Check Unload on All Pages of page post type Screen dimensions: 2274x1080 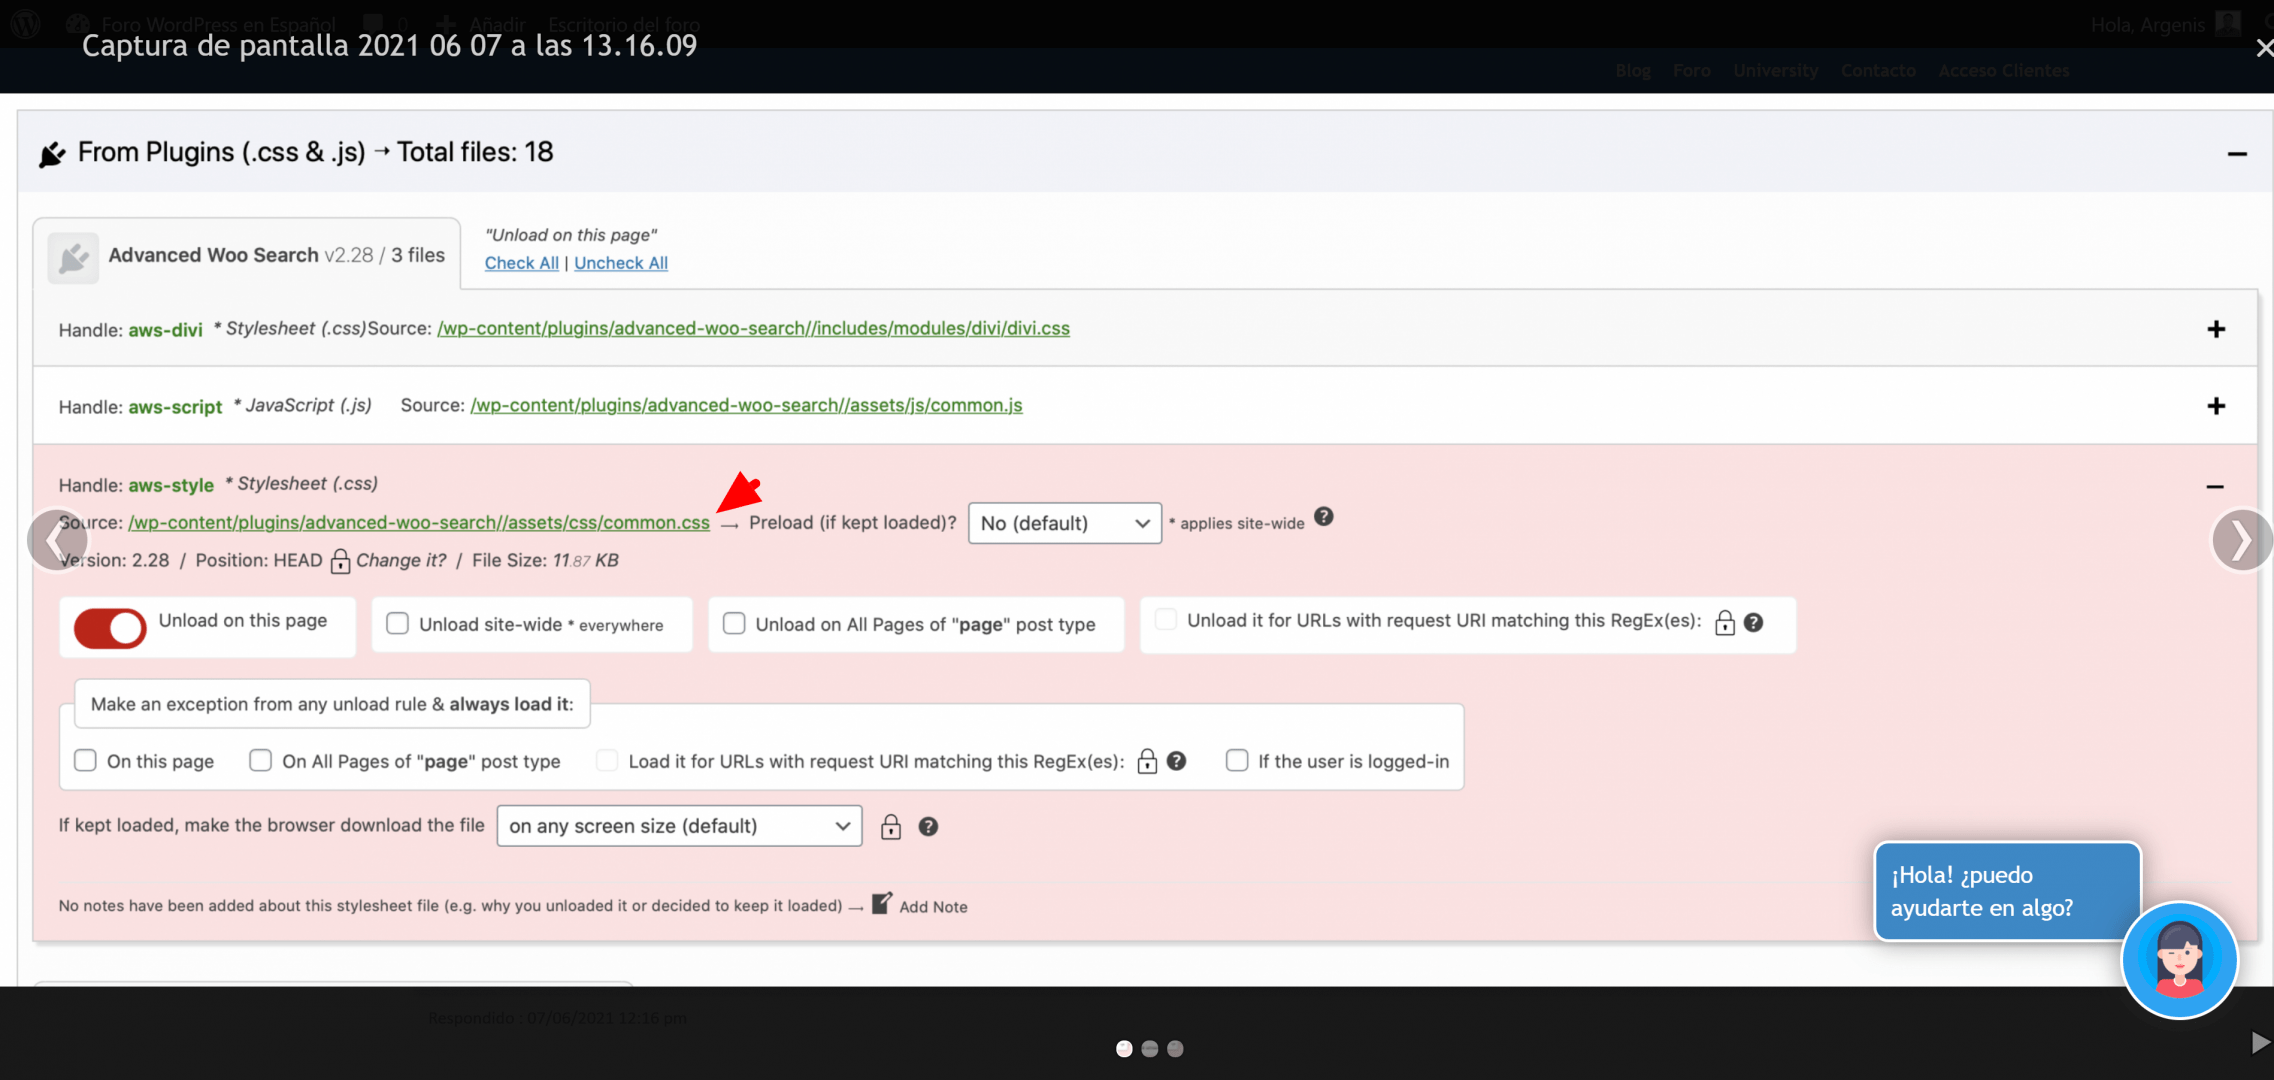(x=734, y=624)
